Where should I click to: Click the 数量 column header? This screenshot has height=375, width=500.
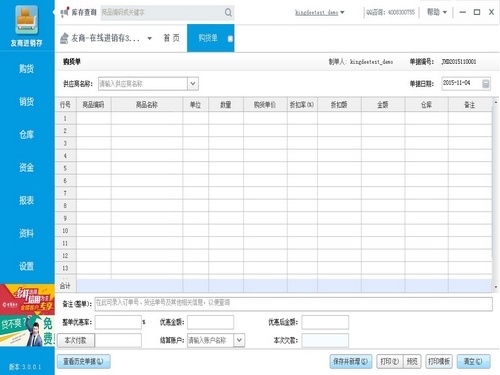pyautogui.click(x=226, y=105)
